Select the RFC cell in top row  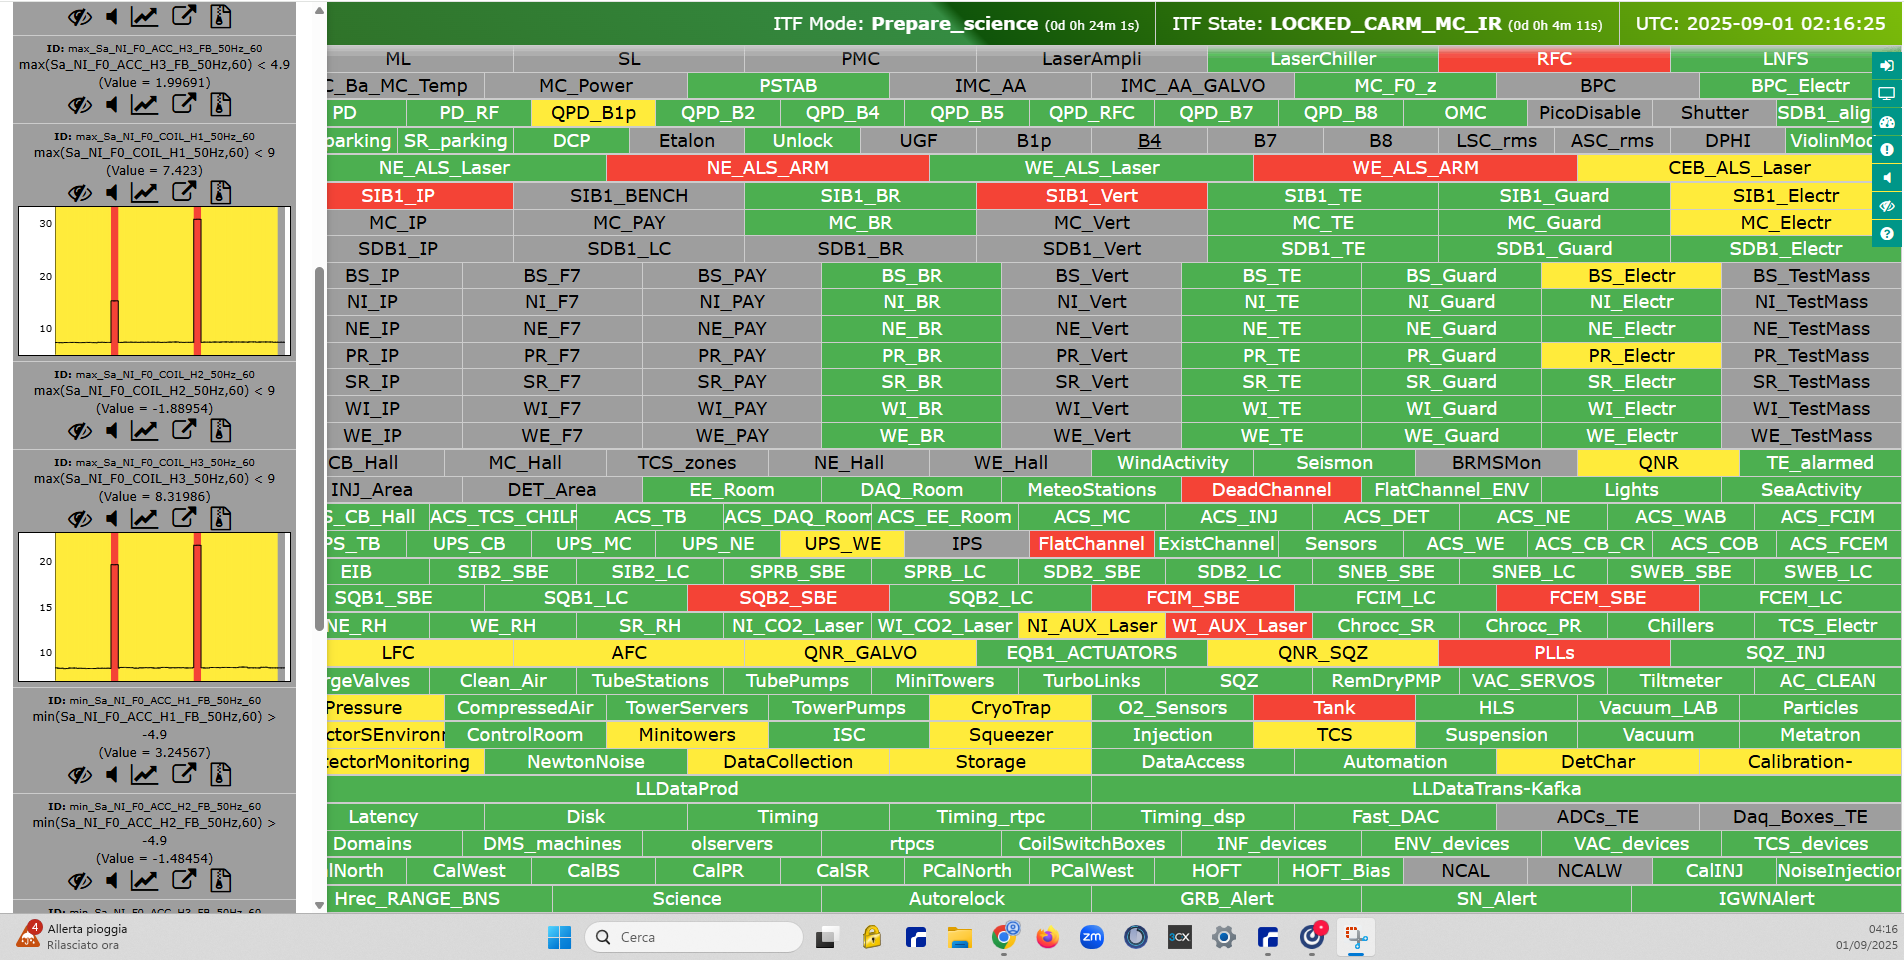(1553, 59)
